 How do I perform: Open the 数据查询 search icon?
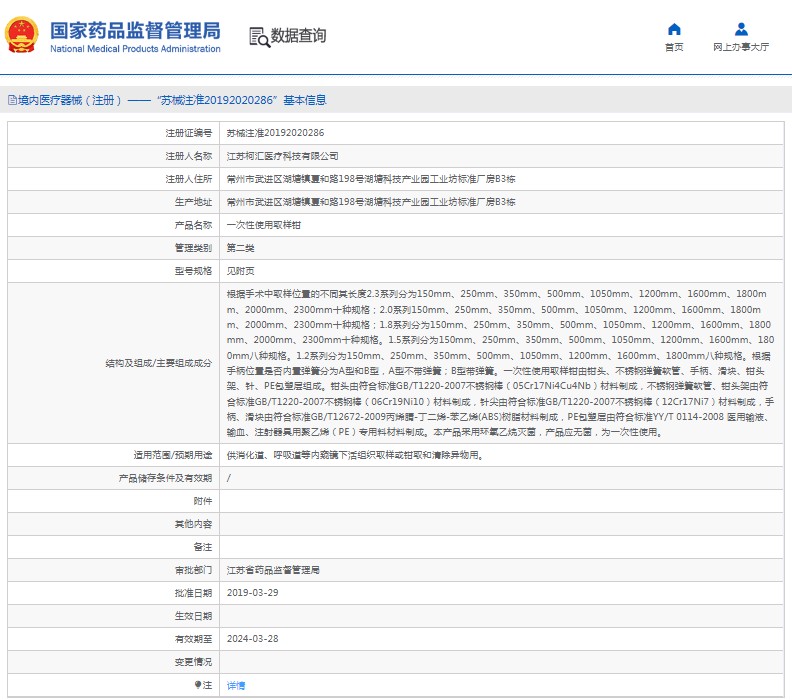click(260, 37)
